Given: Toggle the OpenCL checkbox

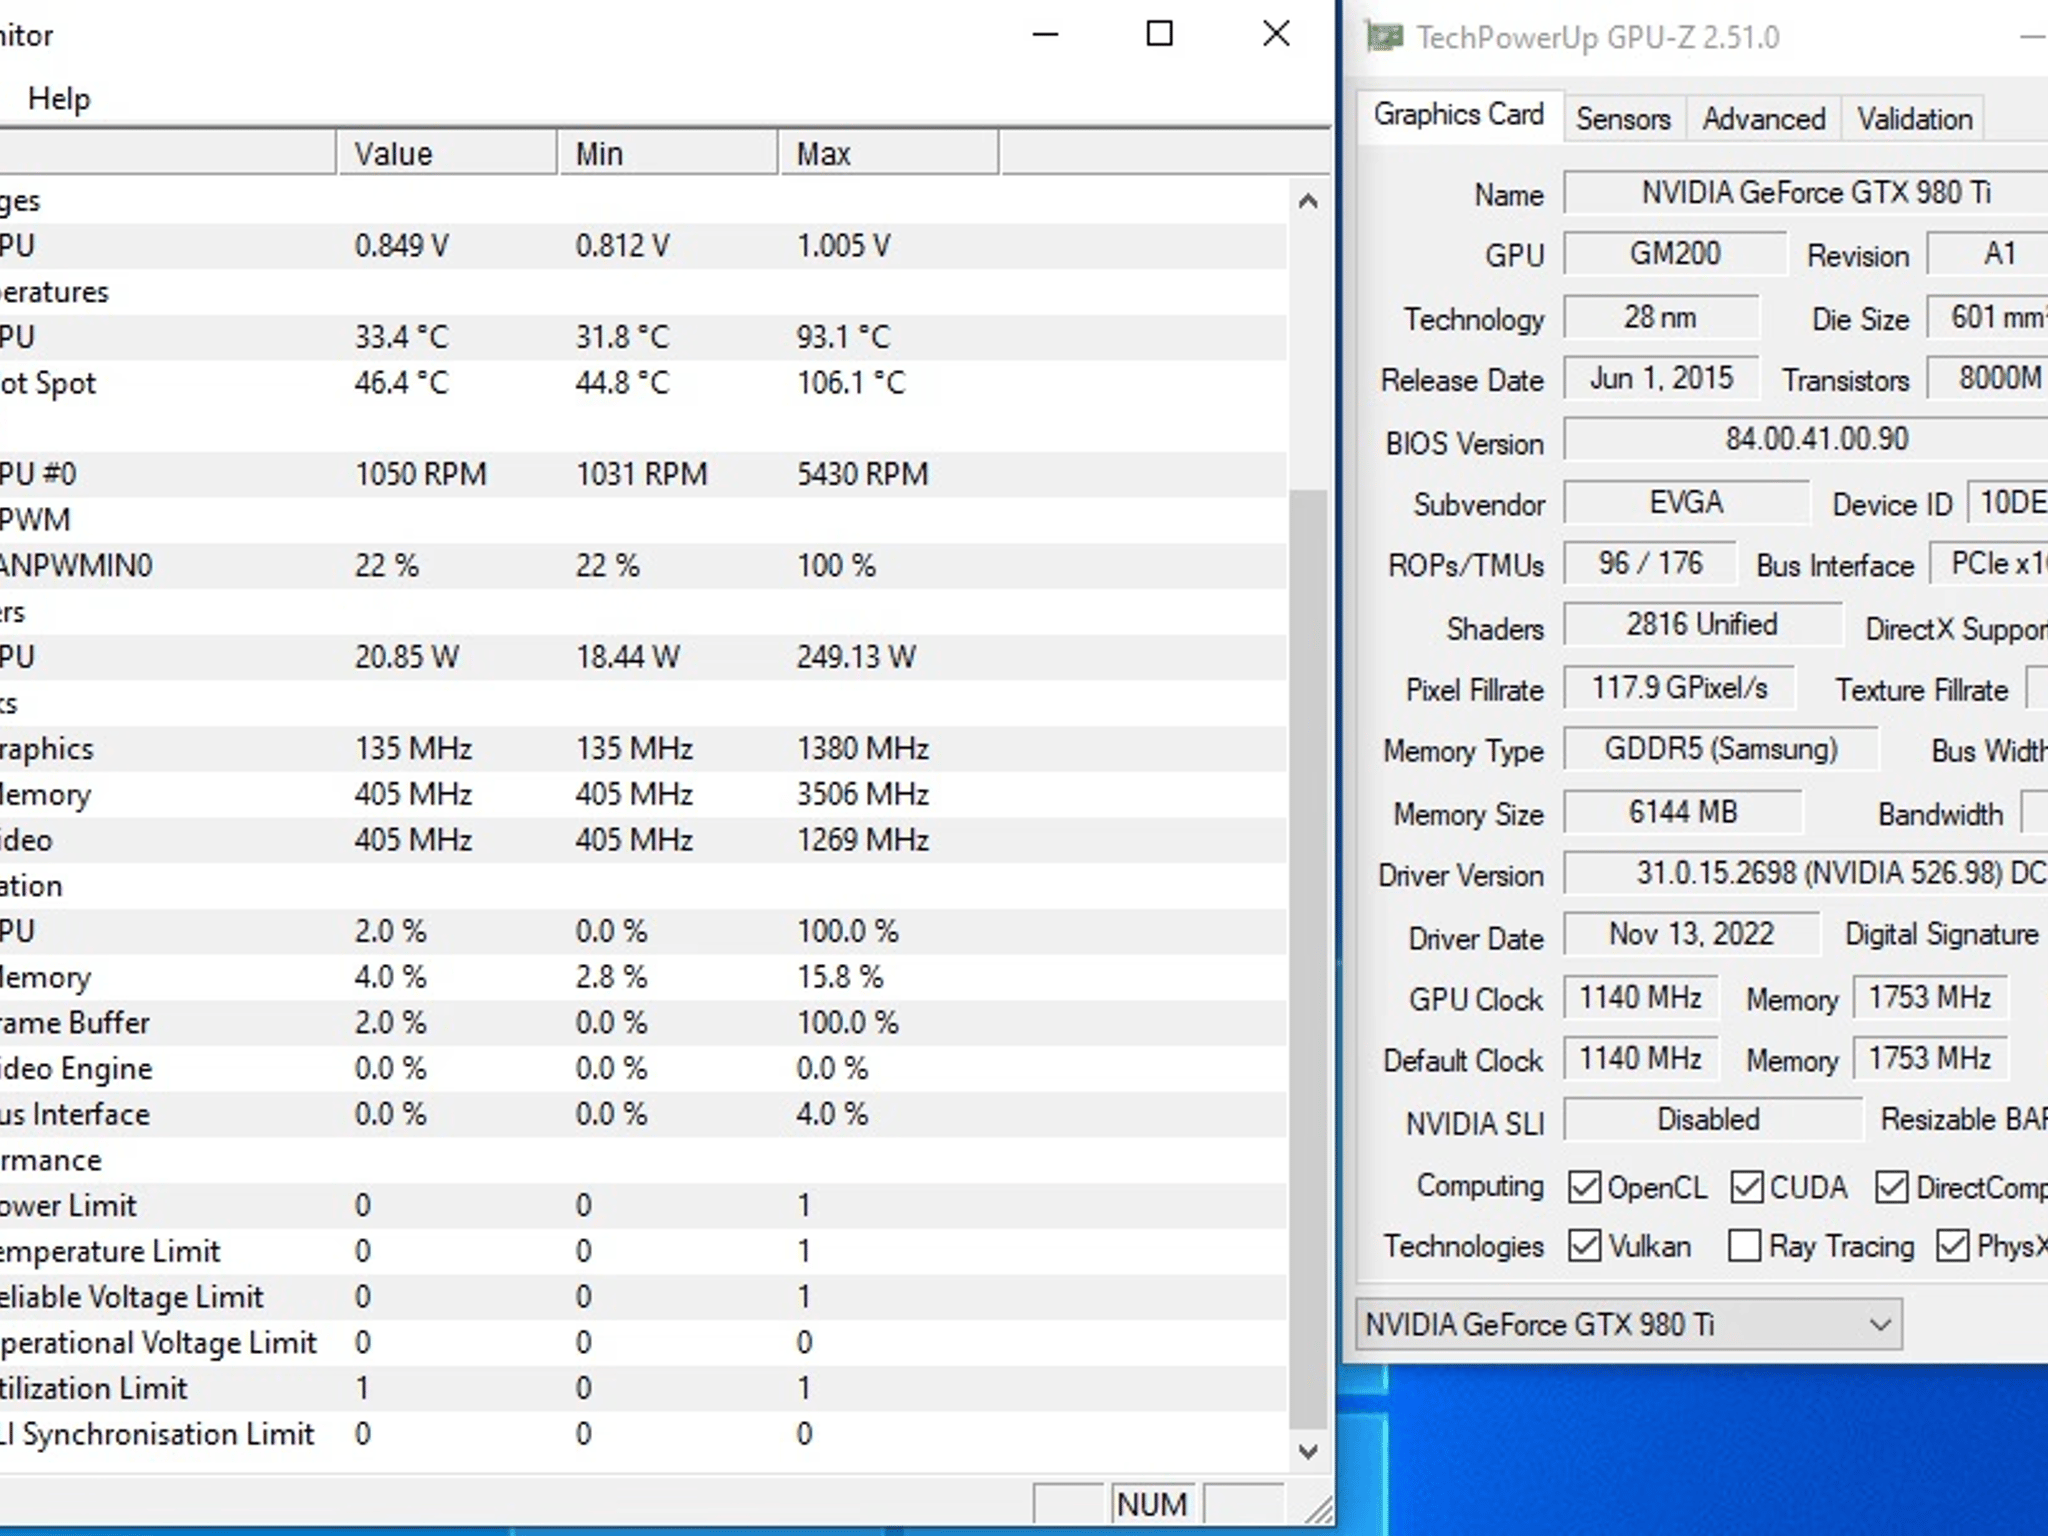Looking at the screenshot, I should pos(1584,1187).
